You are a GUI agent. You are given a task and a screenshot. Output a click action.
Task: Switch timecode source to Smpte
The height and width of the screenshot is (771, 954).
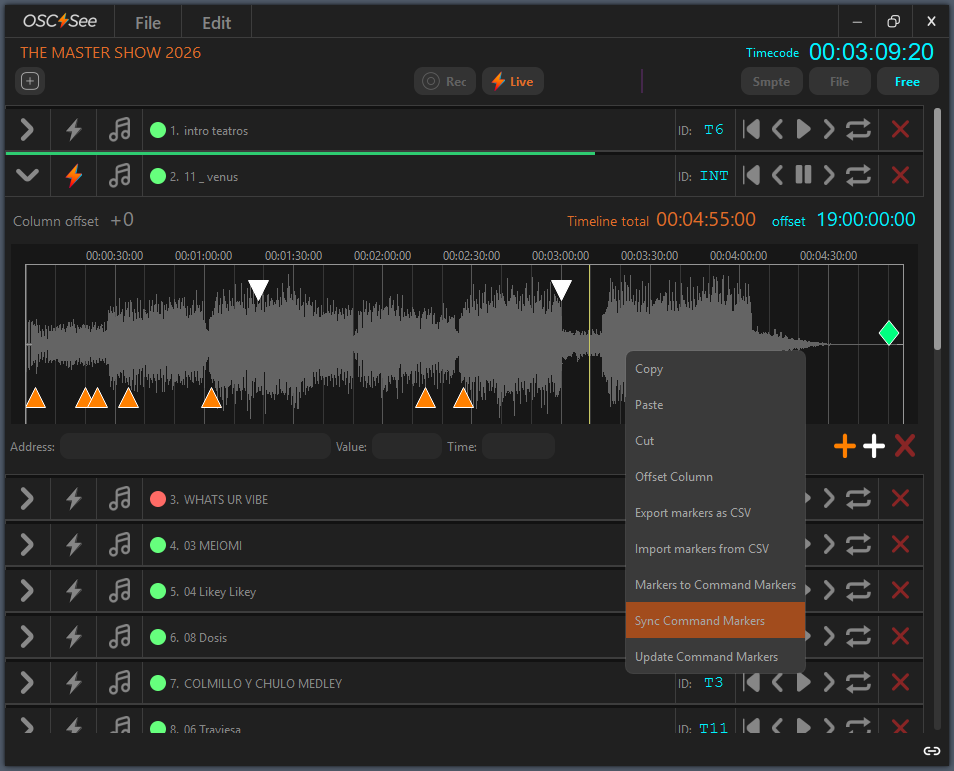pos(771,81)
